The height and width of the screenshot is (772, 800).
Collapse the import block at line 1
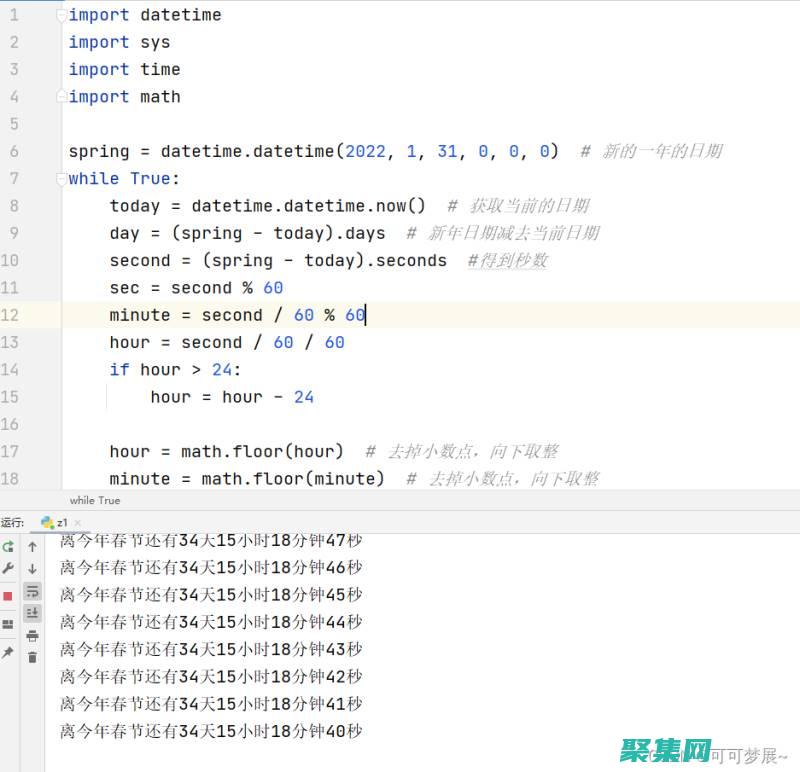click(62, 15)
